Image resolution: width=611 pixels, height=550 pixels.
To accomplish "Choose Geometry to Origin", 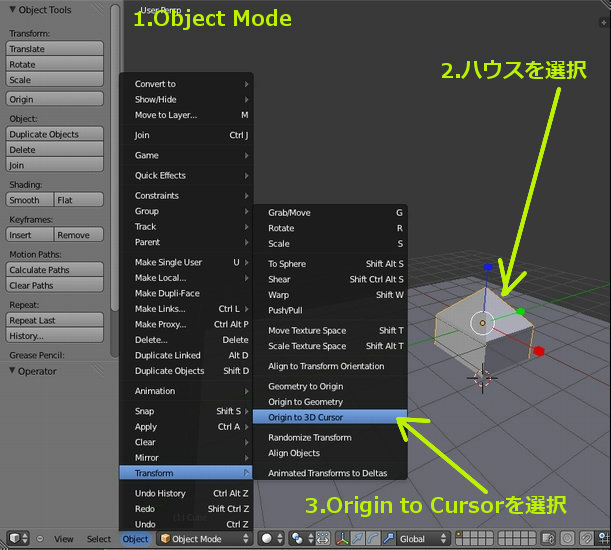I will pos(330,386).
